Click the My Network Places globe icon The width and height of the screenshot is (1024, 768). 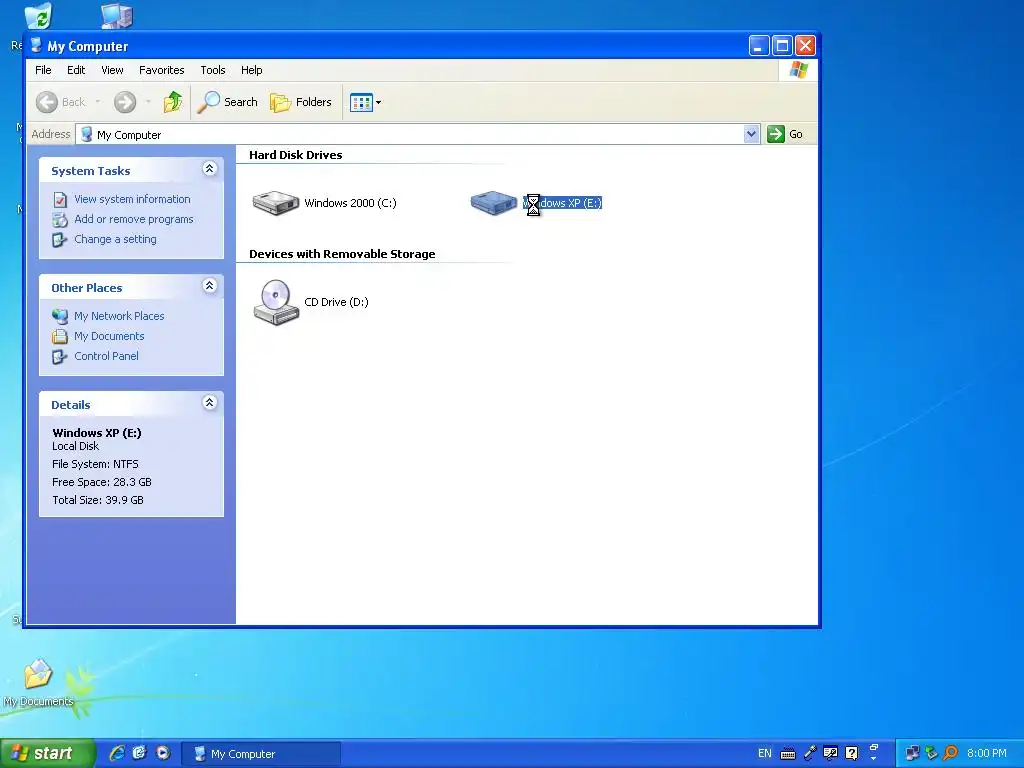click(x=60, y=316)
